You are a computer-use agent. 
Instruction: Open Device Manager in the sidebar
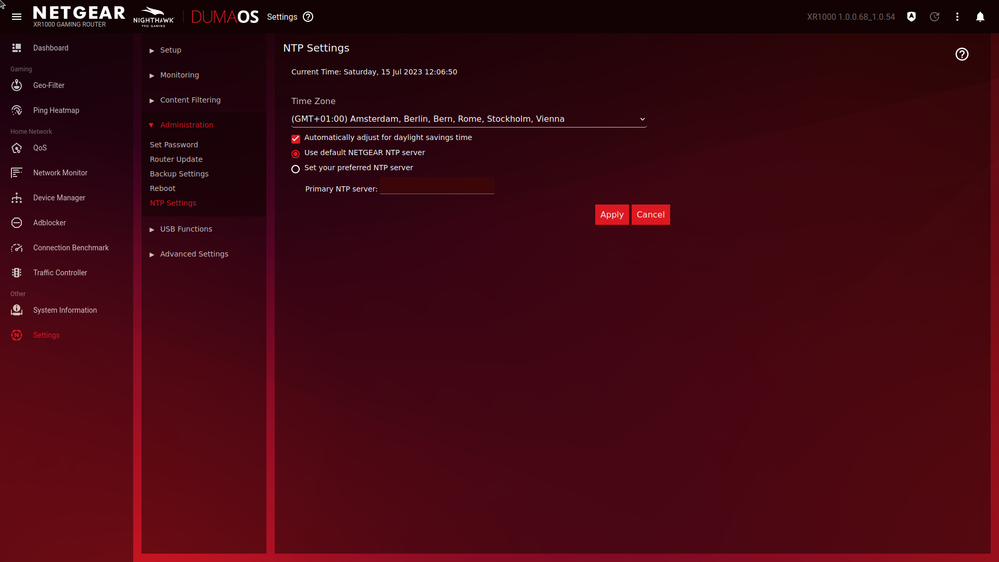point(58,198)
